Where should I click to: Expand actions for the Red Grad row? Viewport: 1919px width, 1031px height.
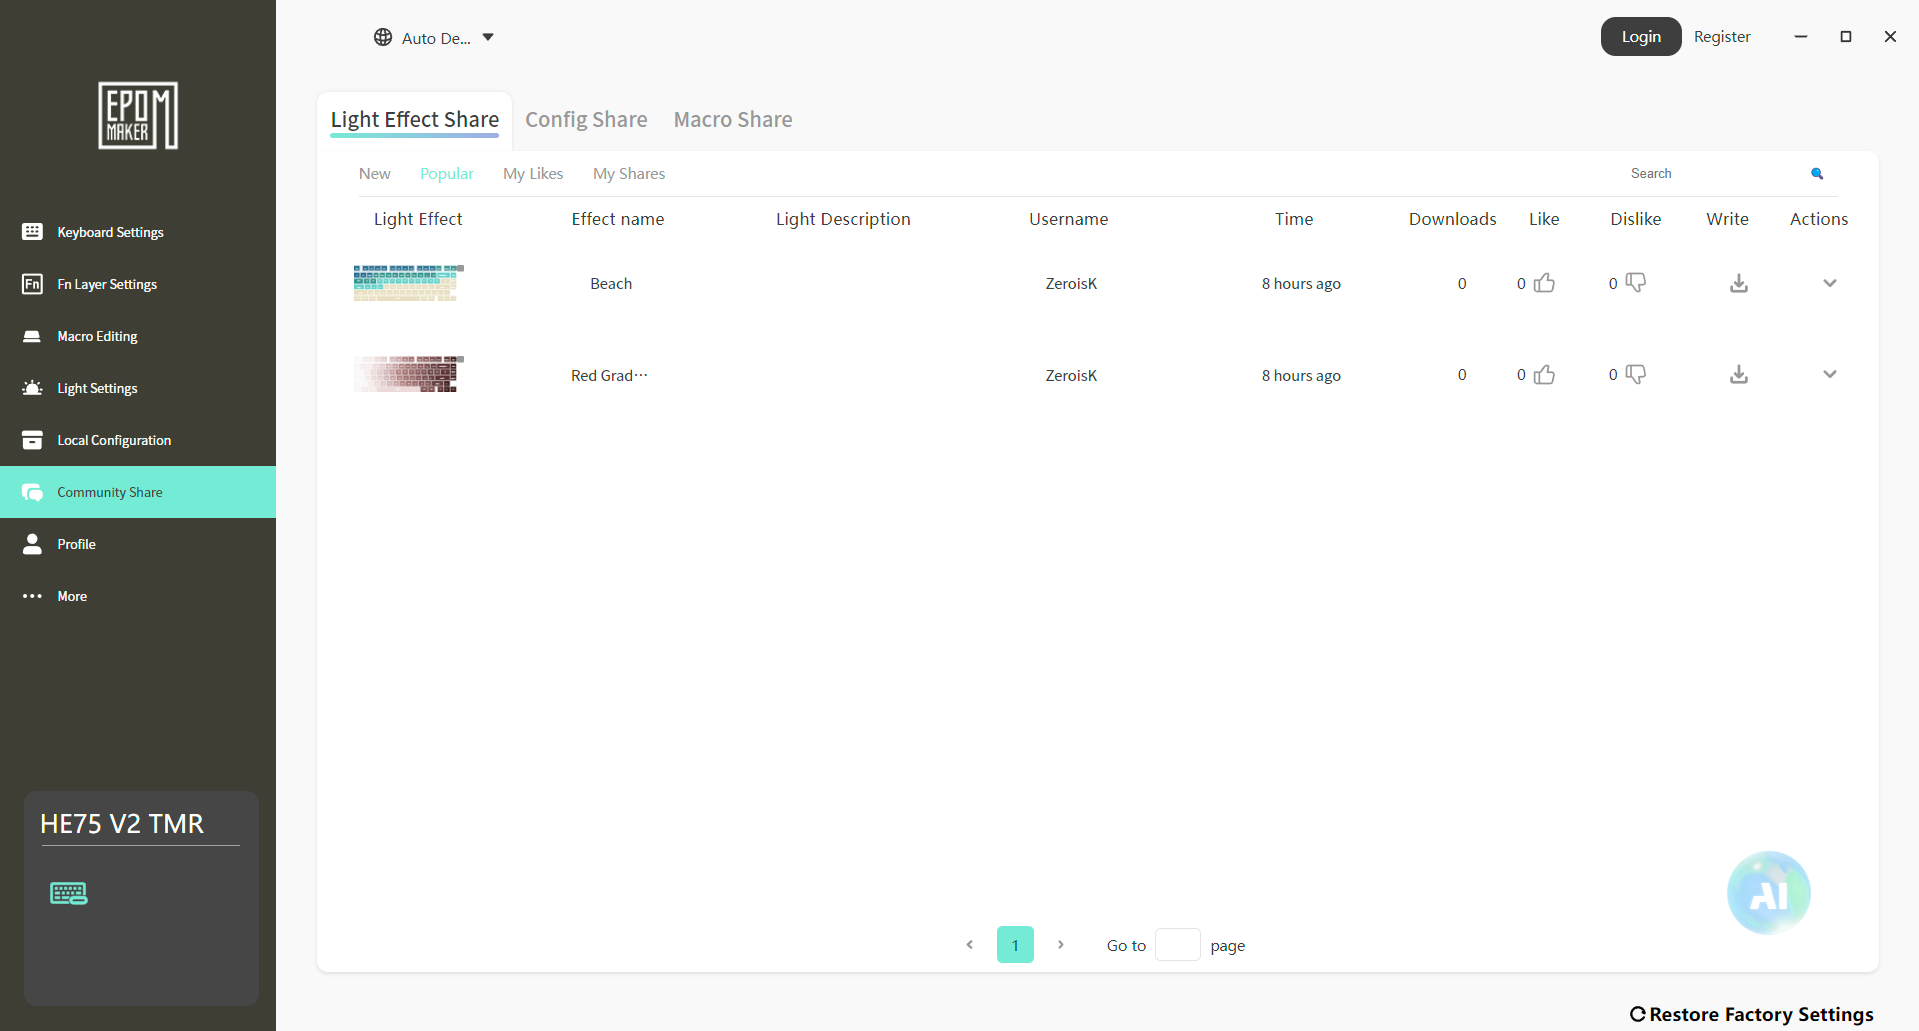point(1829,375)
